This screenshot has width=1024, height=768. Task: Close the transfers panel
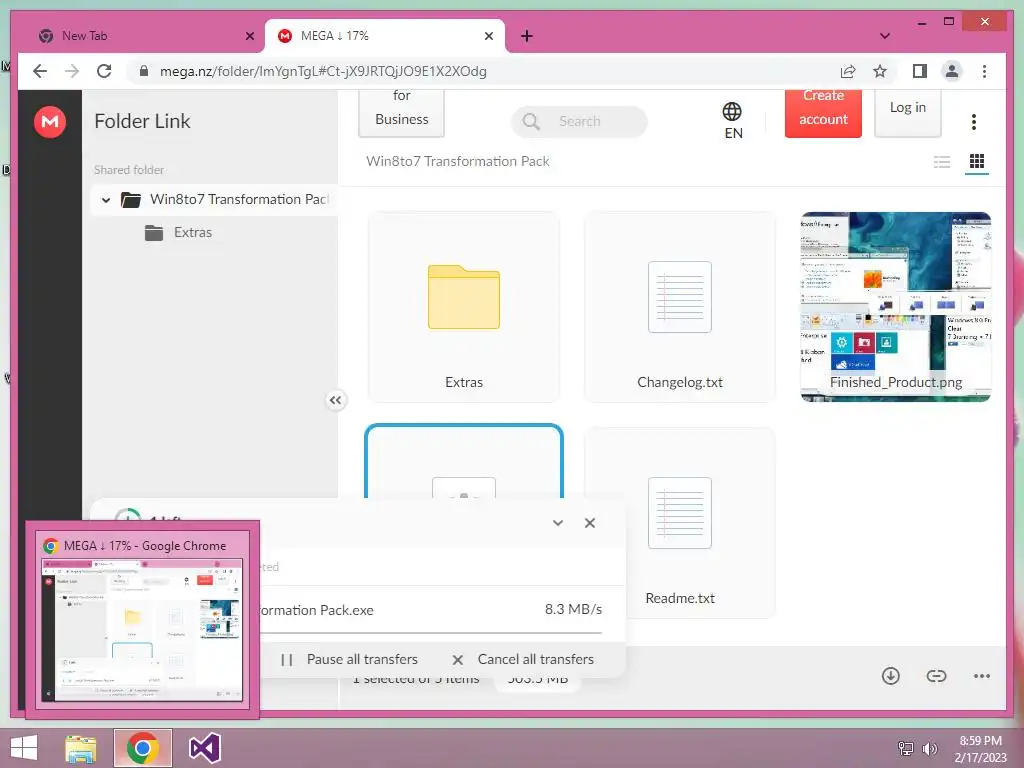tap(590, 523)
